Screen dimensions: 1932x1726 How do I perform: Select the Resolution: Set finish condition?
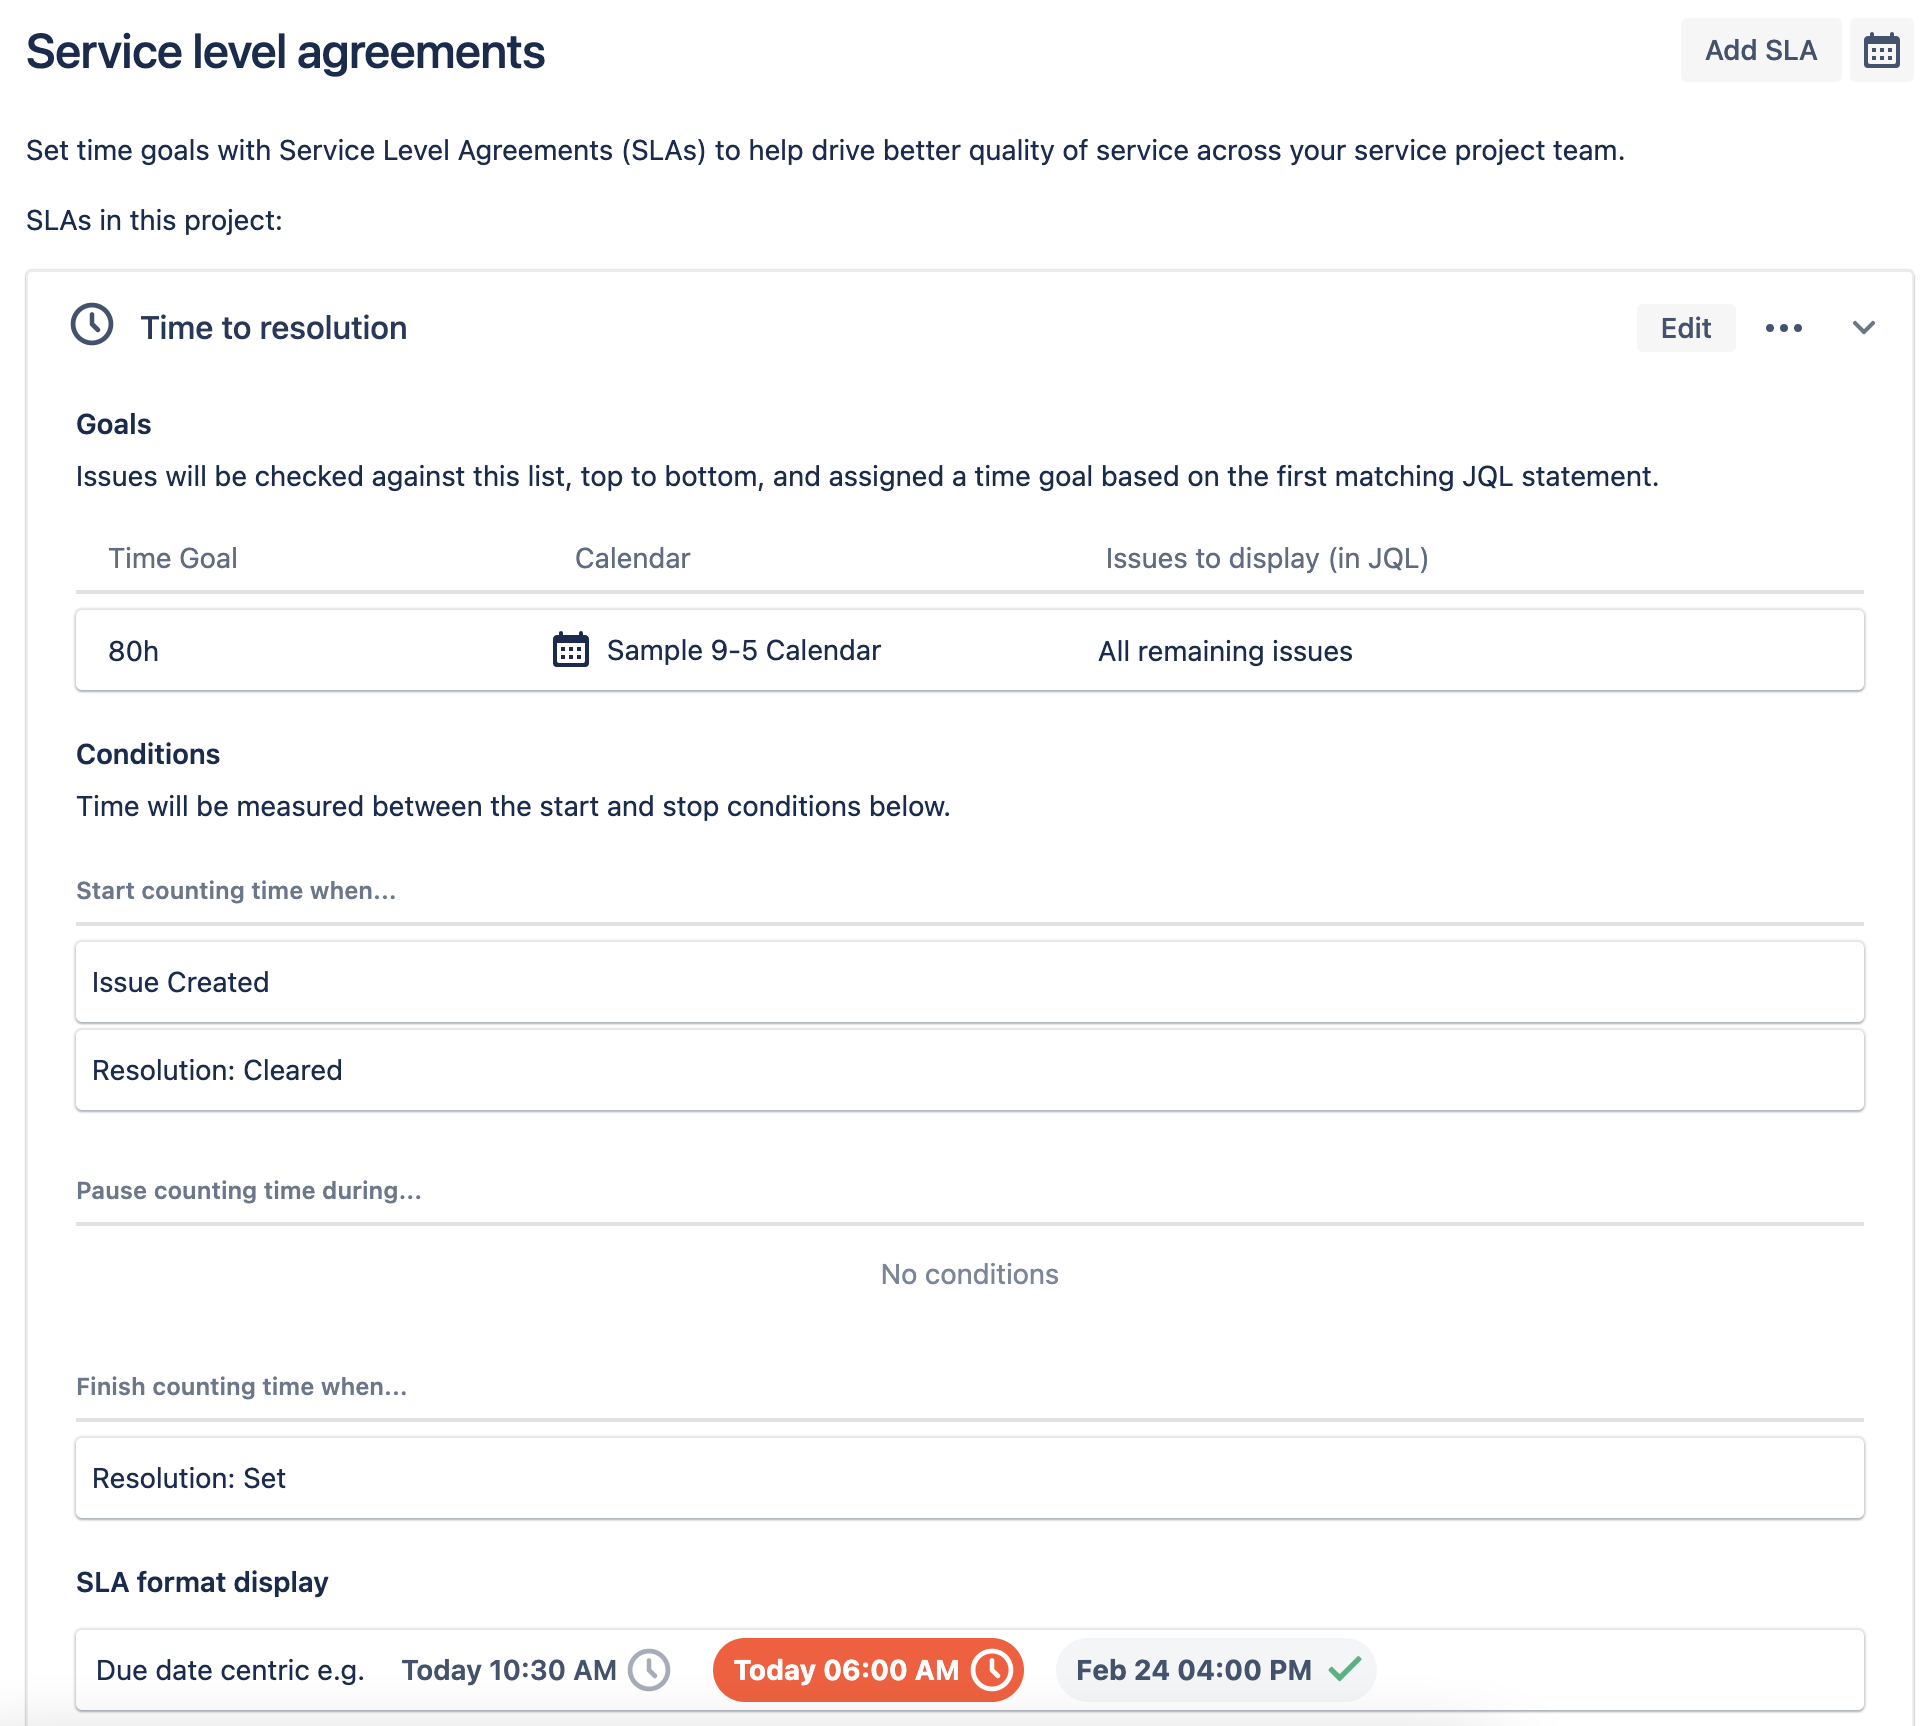tap(189, 1478)
